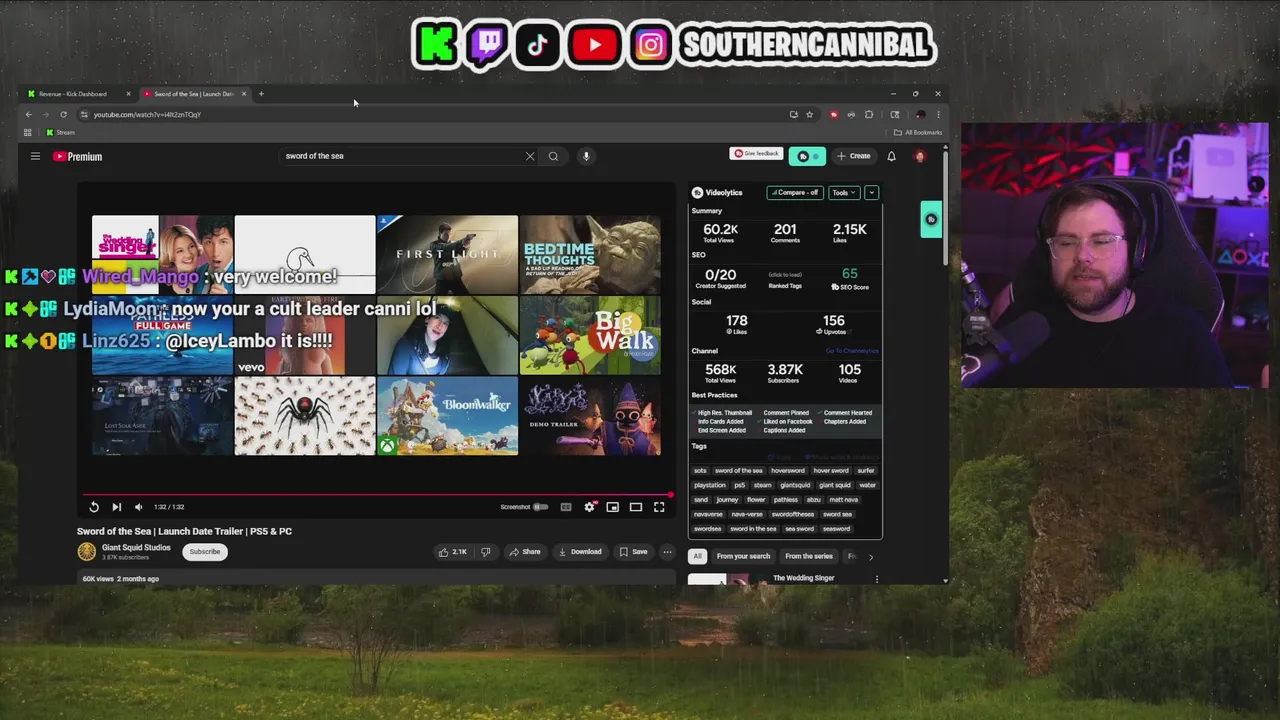Open the browser three-dot menu

coord(938,114)
